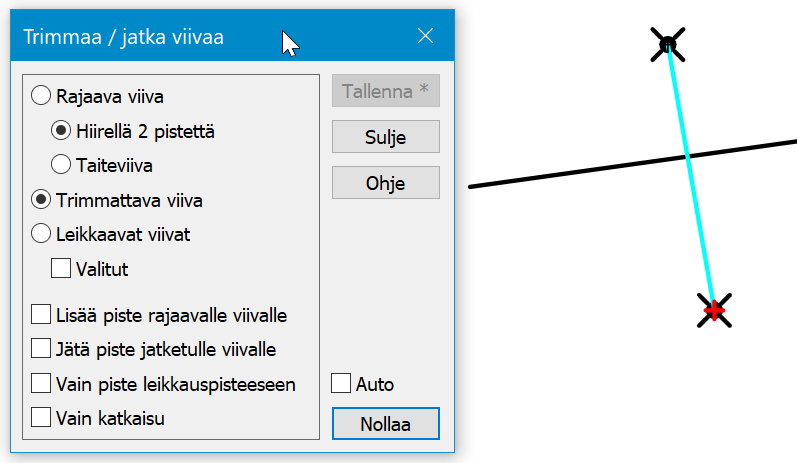Toggle Vain piste leikkauspisteeseen checkbox
The image size is (797, 463).
(x=41, y=383)
